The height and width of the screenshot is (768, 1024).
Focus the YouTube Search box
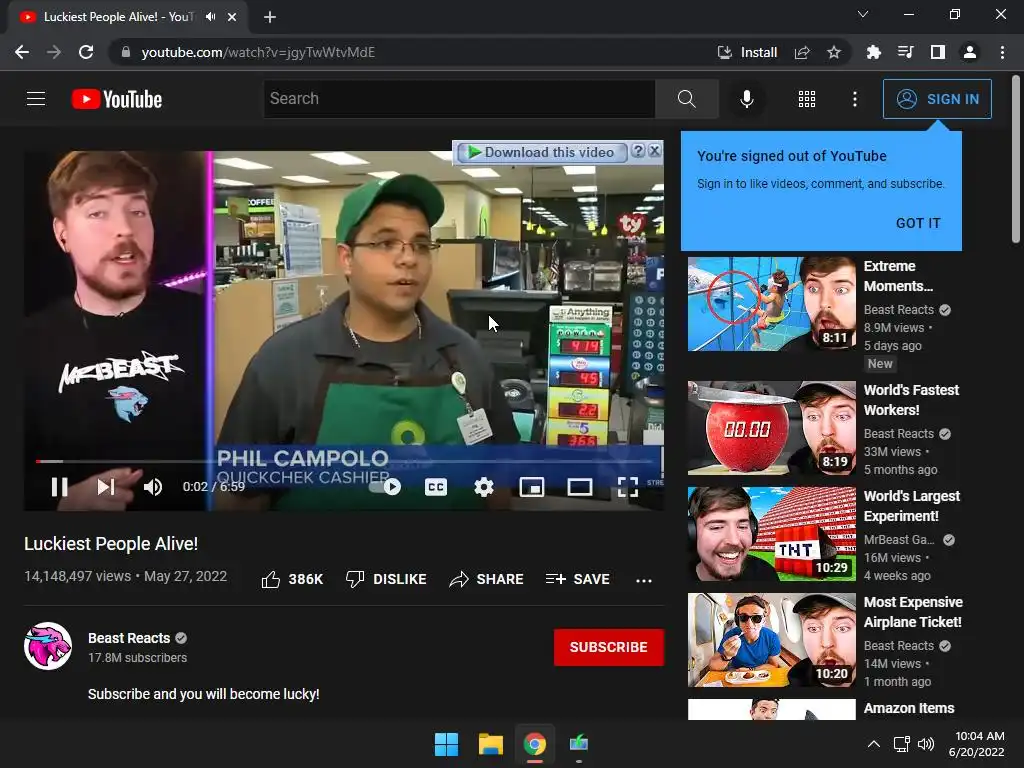(x=459, y=99)
